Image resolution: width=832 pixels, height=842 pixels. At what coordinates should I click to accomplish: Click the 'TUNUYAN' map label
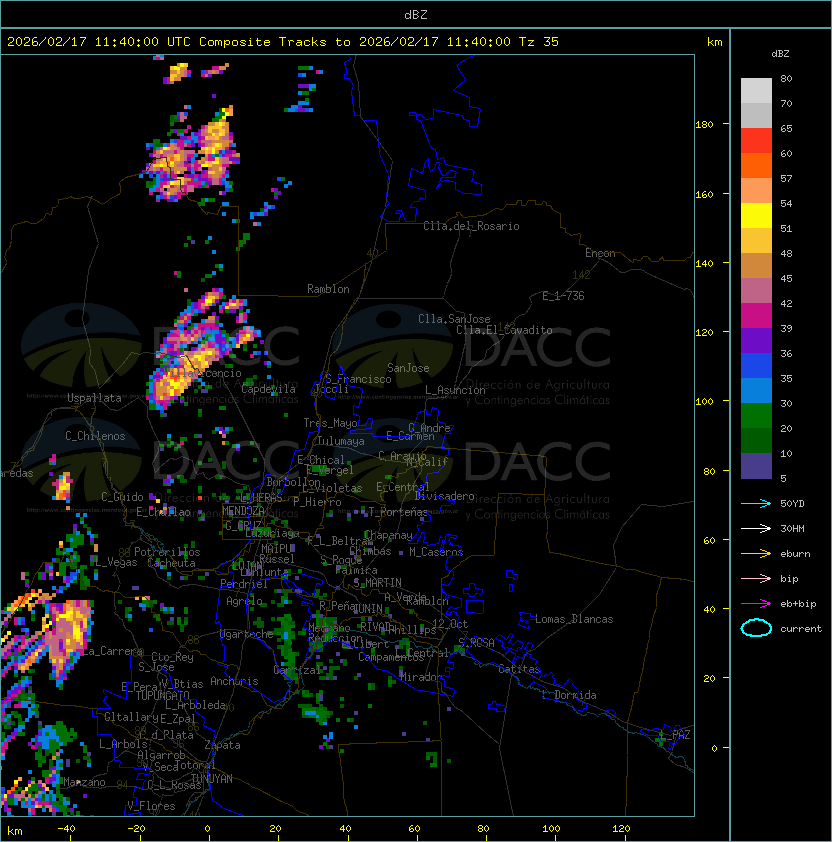212,779
